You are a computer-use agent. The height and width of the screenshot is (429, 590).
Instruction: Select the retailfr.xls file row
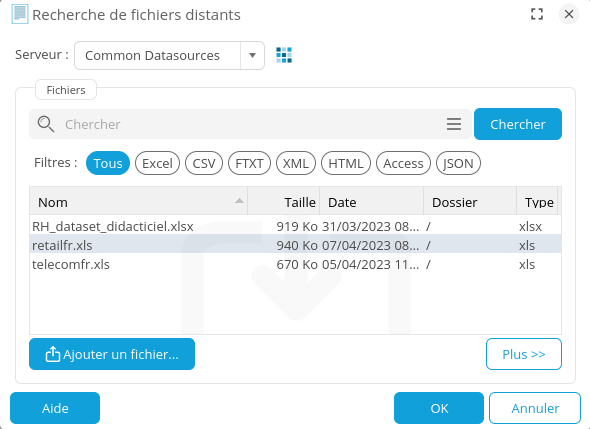tap(295, 245)
